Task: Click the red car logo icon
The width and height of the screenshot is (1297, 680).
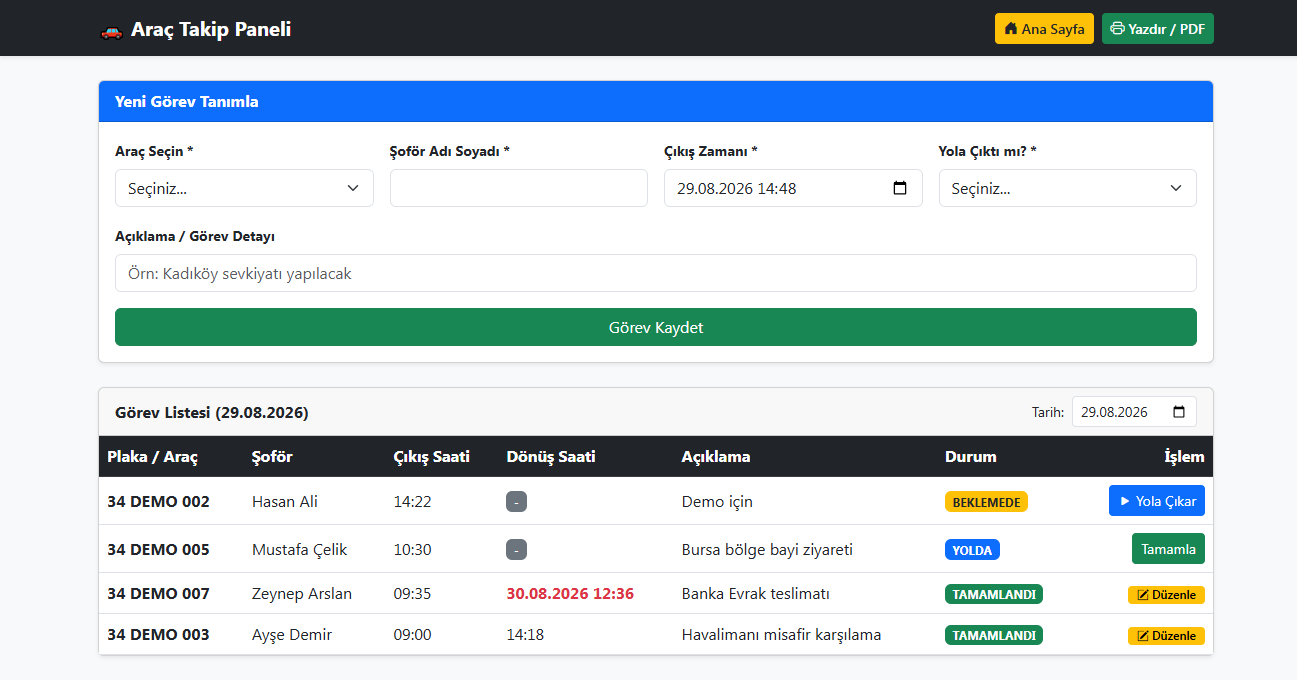Action: (111, 30)
